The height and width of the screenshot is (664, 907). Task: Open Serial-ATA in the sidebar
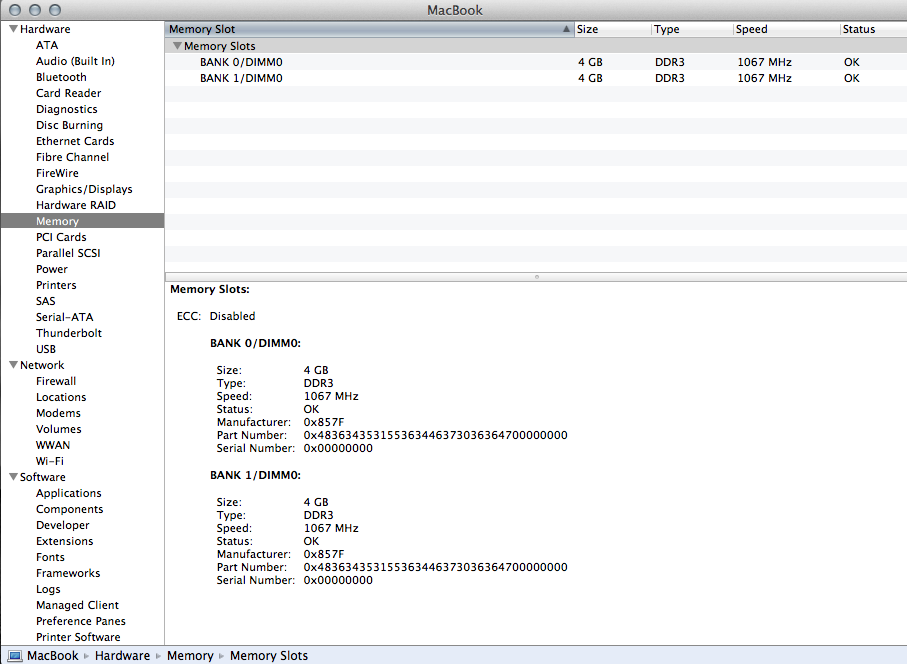64,317
